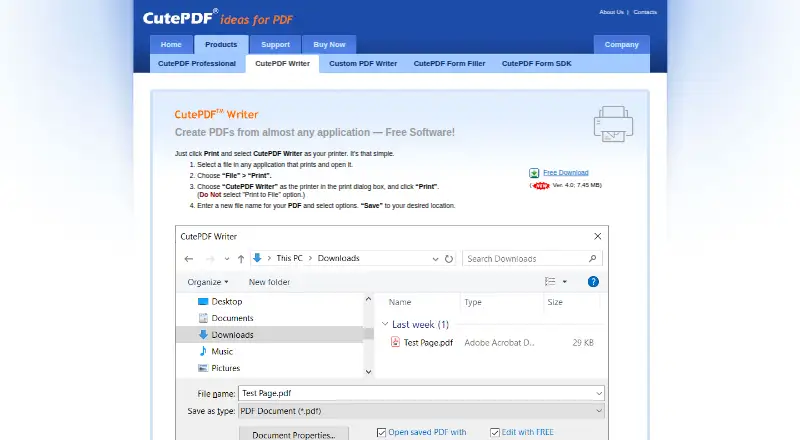
Task: Open the About Us link
Action: [x=611, y=12]
